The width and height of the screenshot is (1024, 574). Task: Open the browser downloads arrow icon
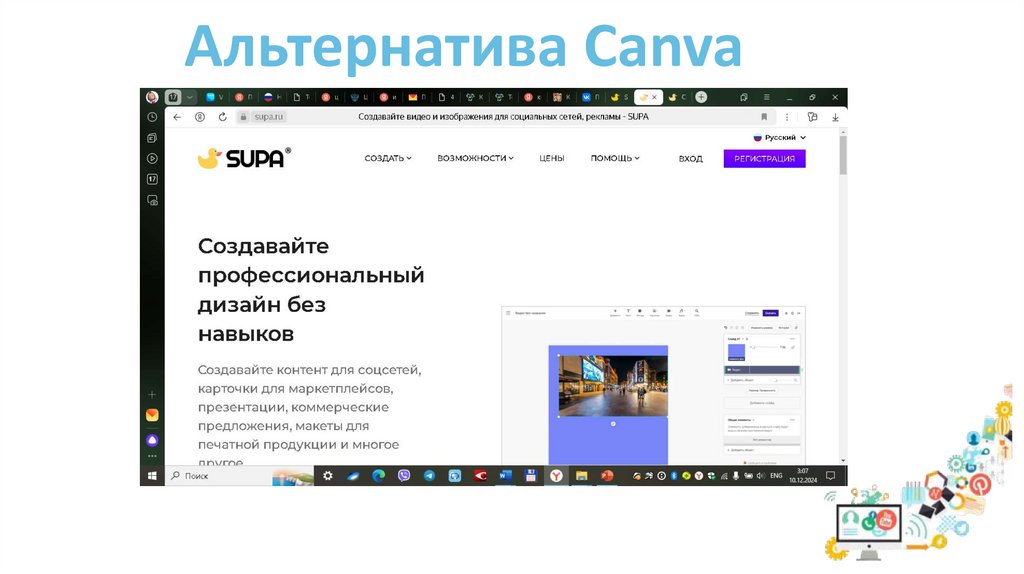click(835, 117)
